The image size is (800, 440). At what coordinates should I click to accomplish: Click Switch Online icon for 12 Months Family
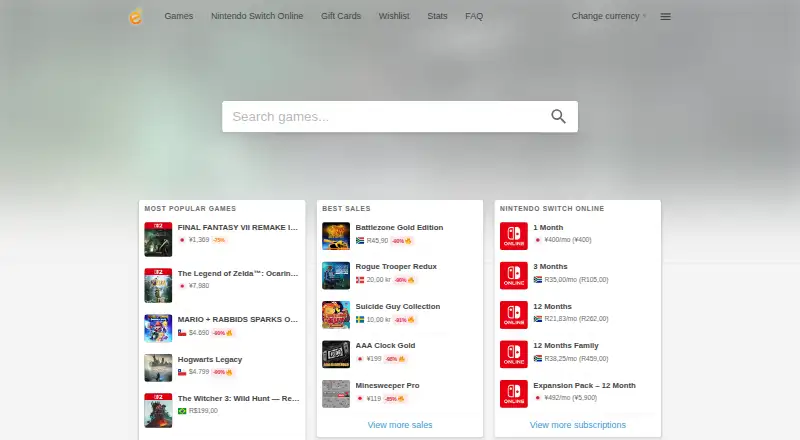coord(514,354)
